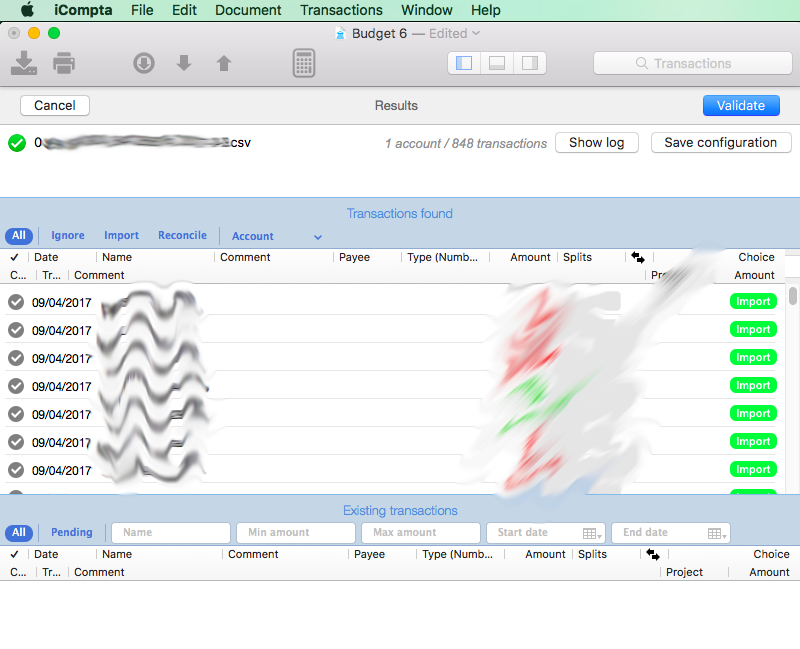Open the Window menu
Screen dimensions: 800x649
tap(427, 10)
